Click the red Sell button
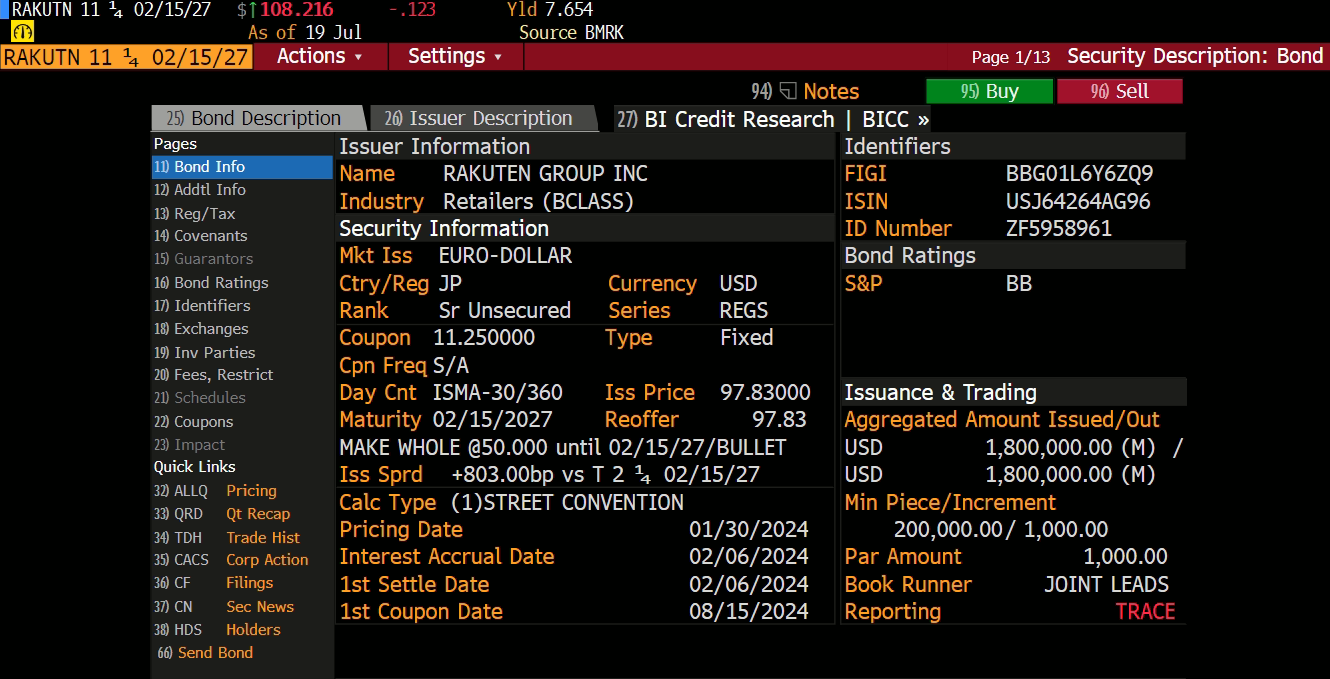Screen dimensions: 1330x679 click(1119, 92)
